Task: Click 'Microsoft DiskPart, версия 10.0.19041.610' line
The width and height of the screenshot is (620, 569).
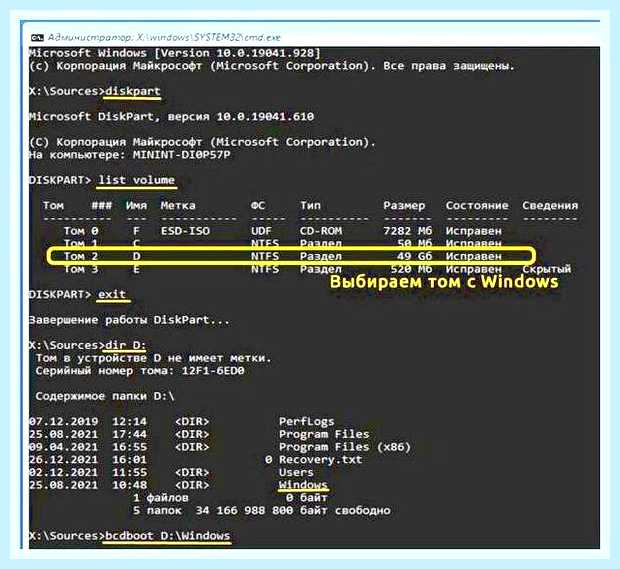Action: (x=171, y=117)
